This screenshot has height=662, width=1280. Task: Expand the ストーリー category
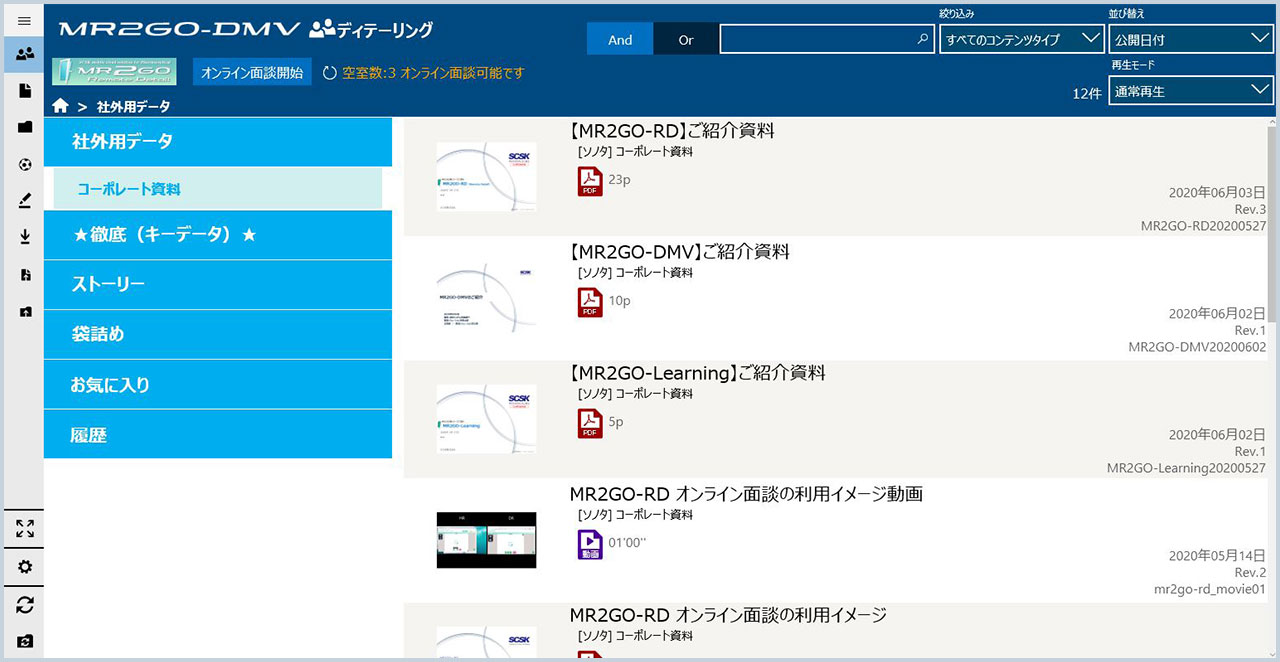[x=218, y=285]
